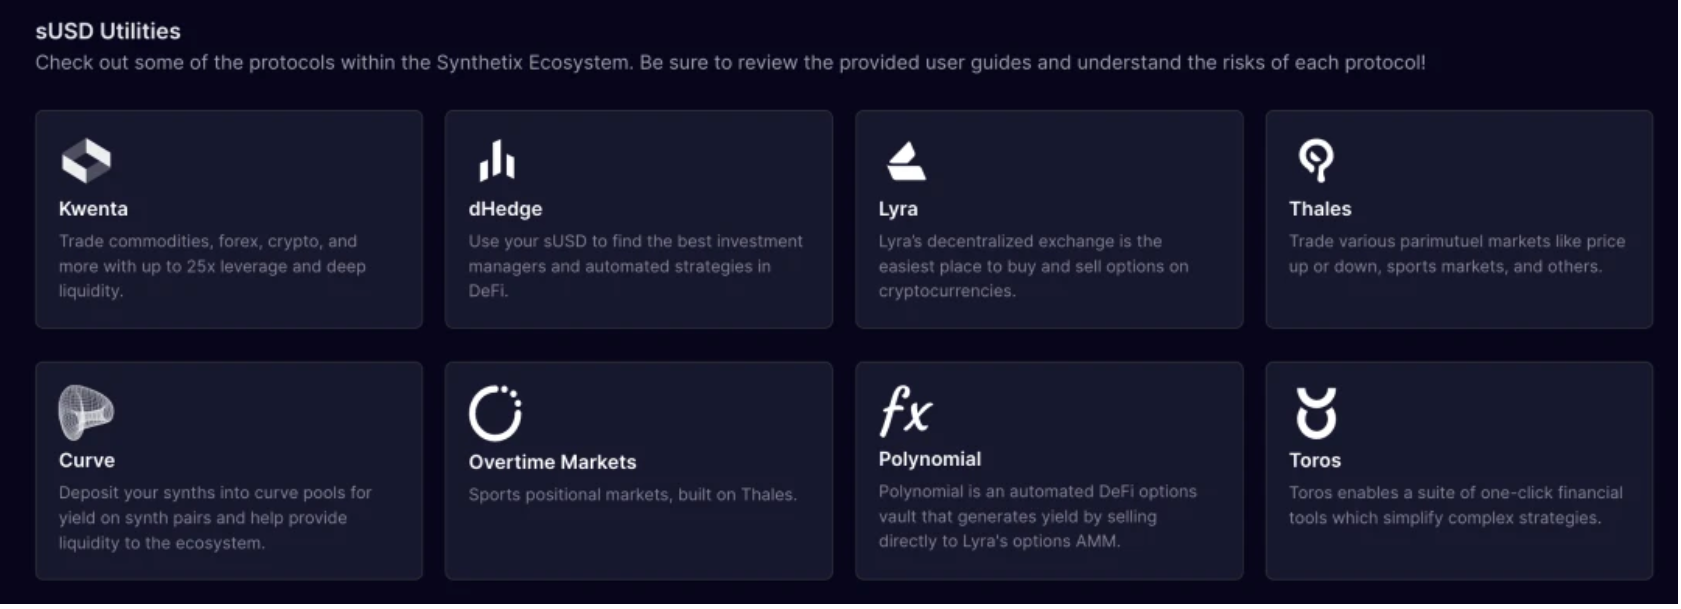
Task: Click the Kwenta description about 25x leverage
Action: click(x=212, y=266)
